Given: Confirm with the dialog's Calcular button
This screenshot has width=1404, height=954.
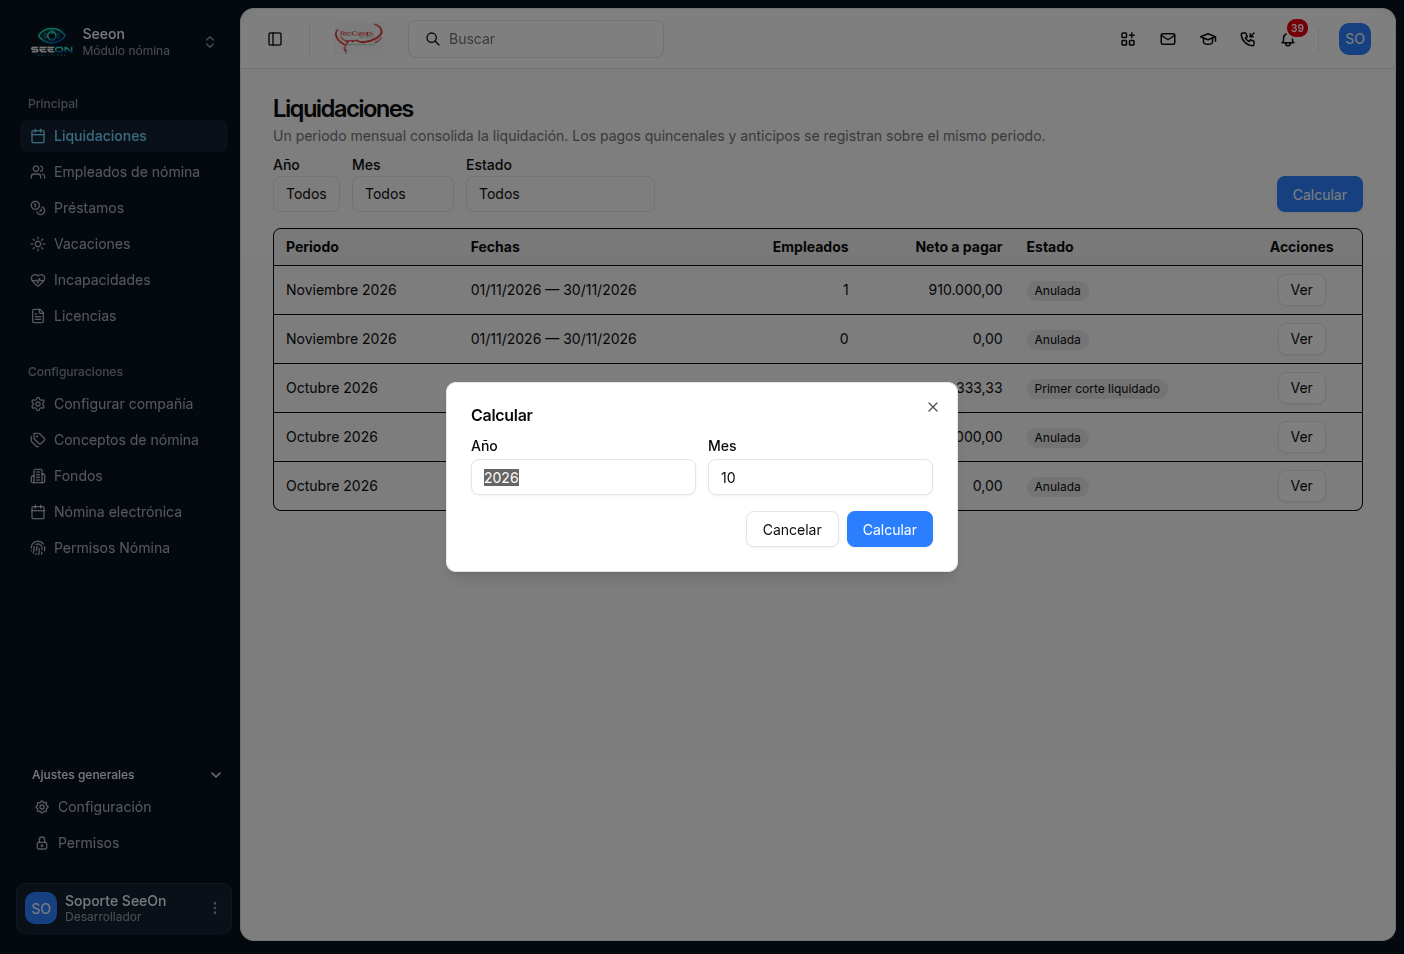Looking at the screenshot, I should point(890,529).
